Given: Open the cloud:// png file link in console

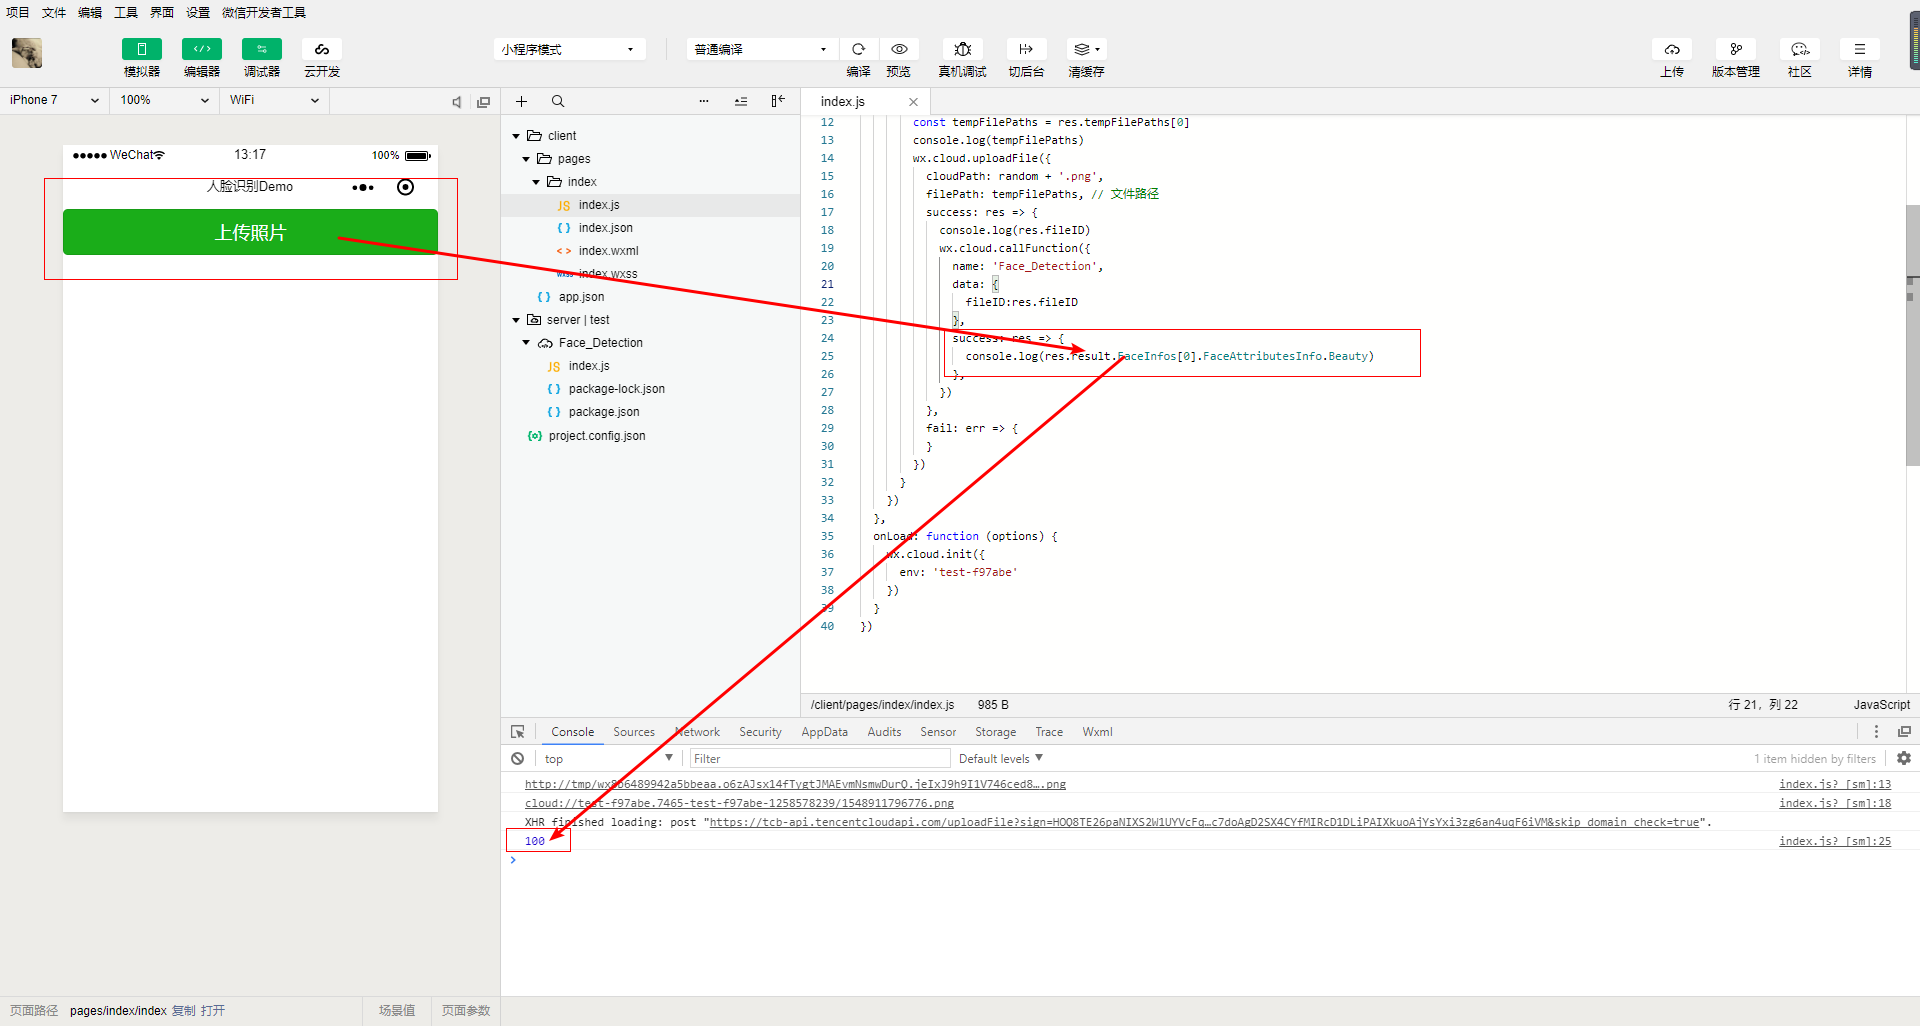Looking at the screenshot, I should pos(739,803).
